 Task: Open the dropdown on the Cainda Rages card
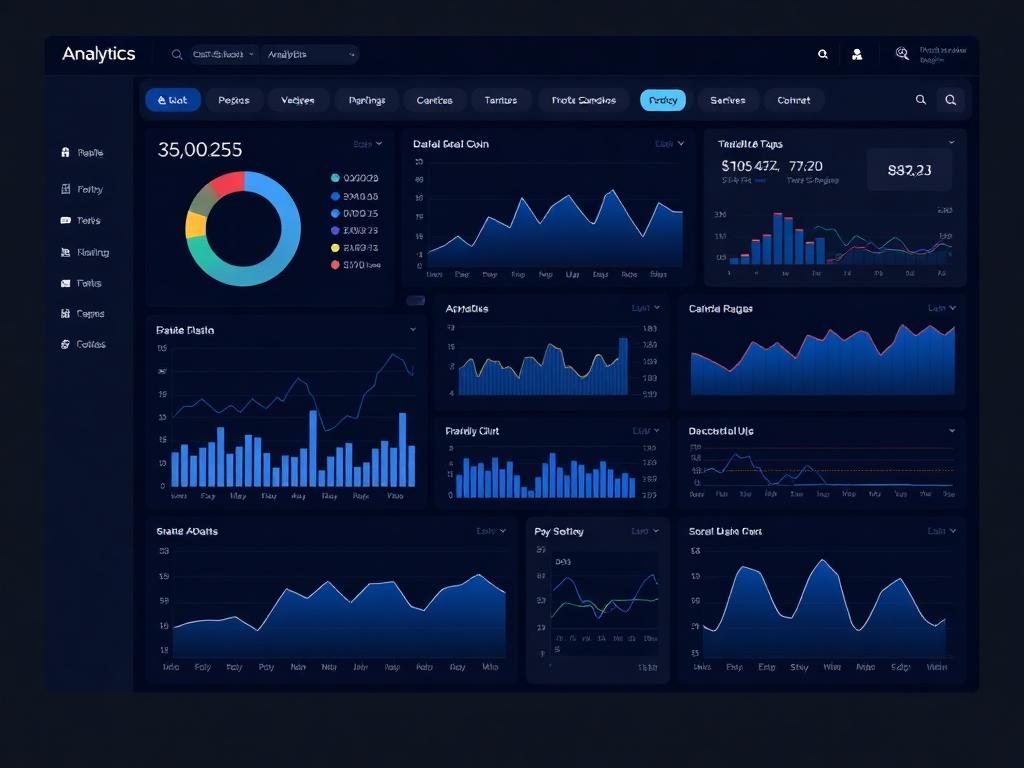point(942,308)
